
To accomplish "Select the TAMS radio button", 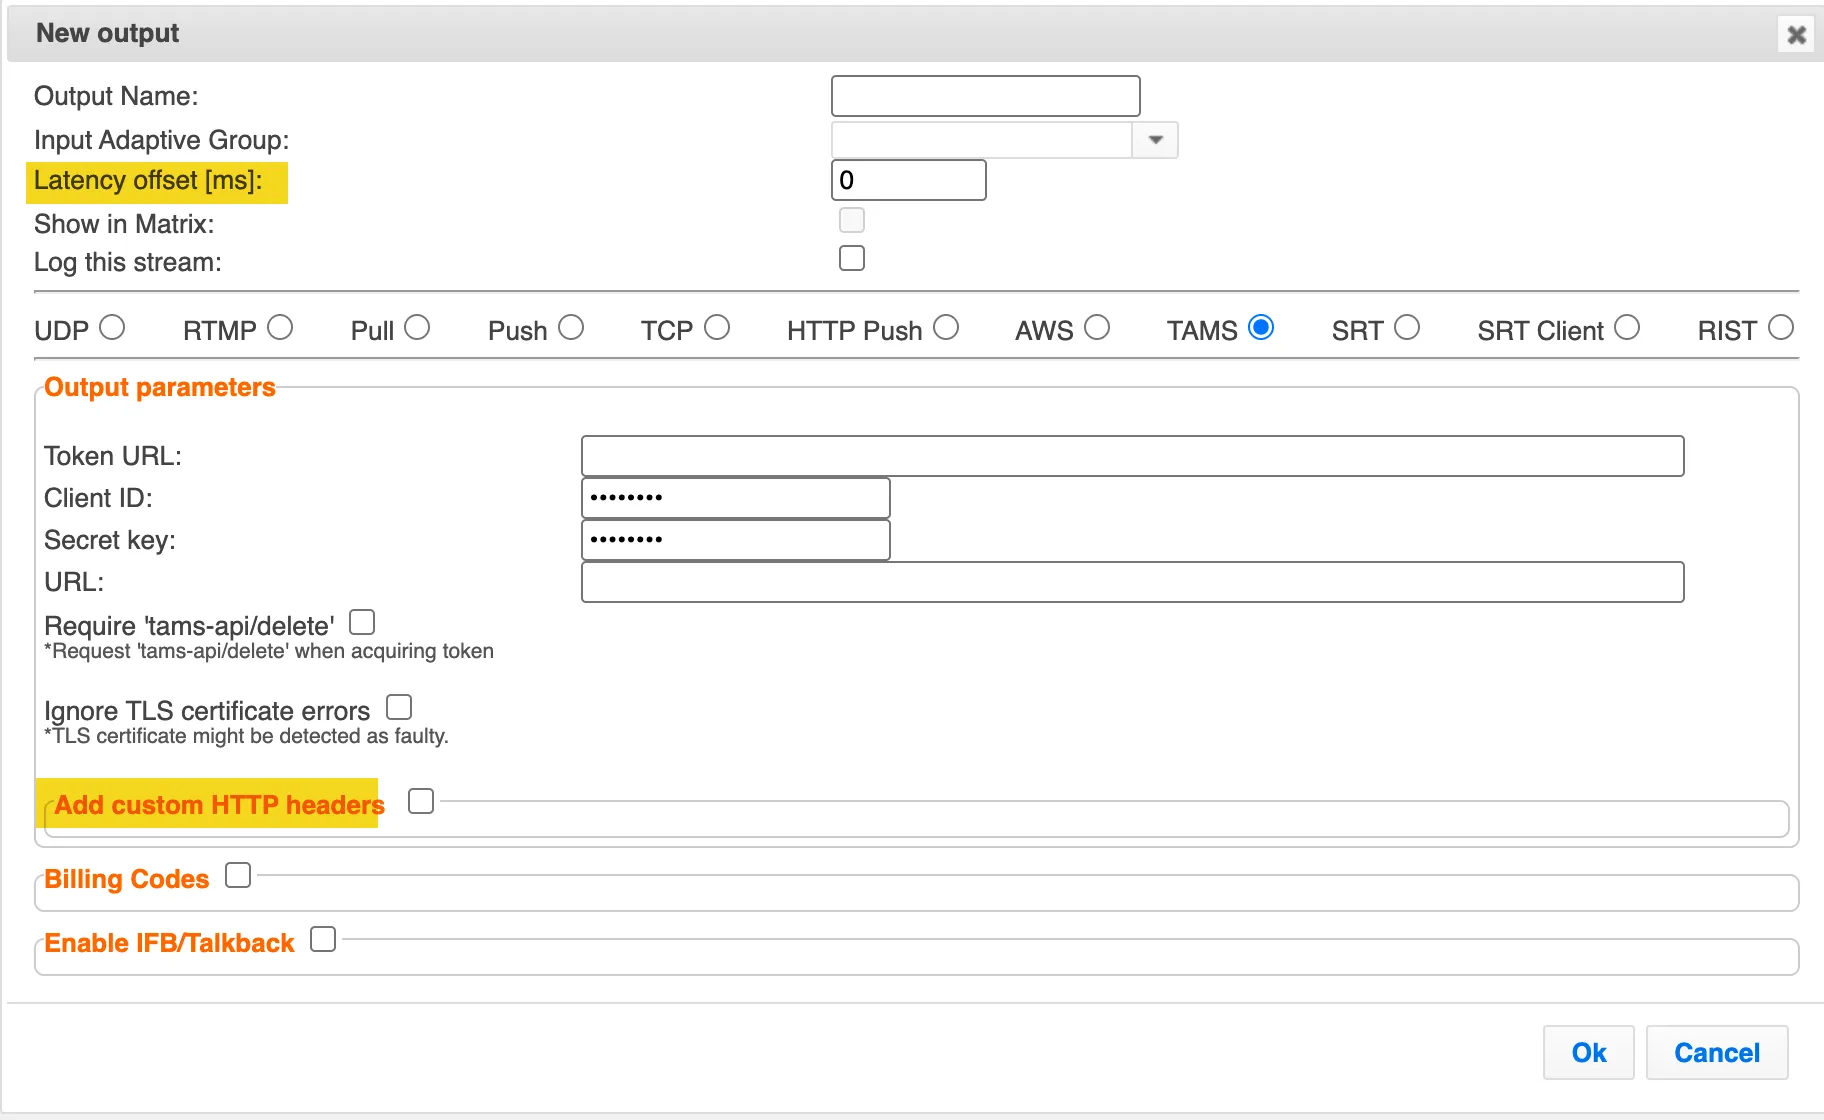I will point(1261,328).
